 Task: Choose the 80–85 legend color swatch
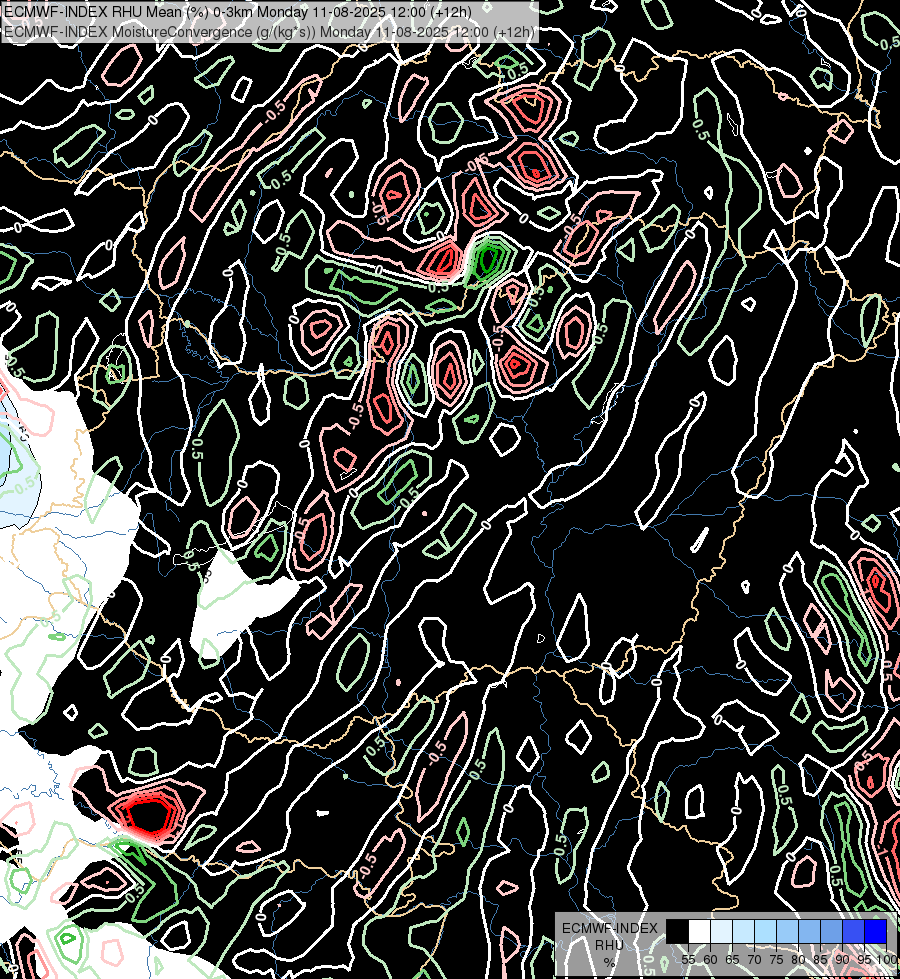(x=809, y=931)
